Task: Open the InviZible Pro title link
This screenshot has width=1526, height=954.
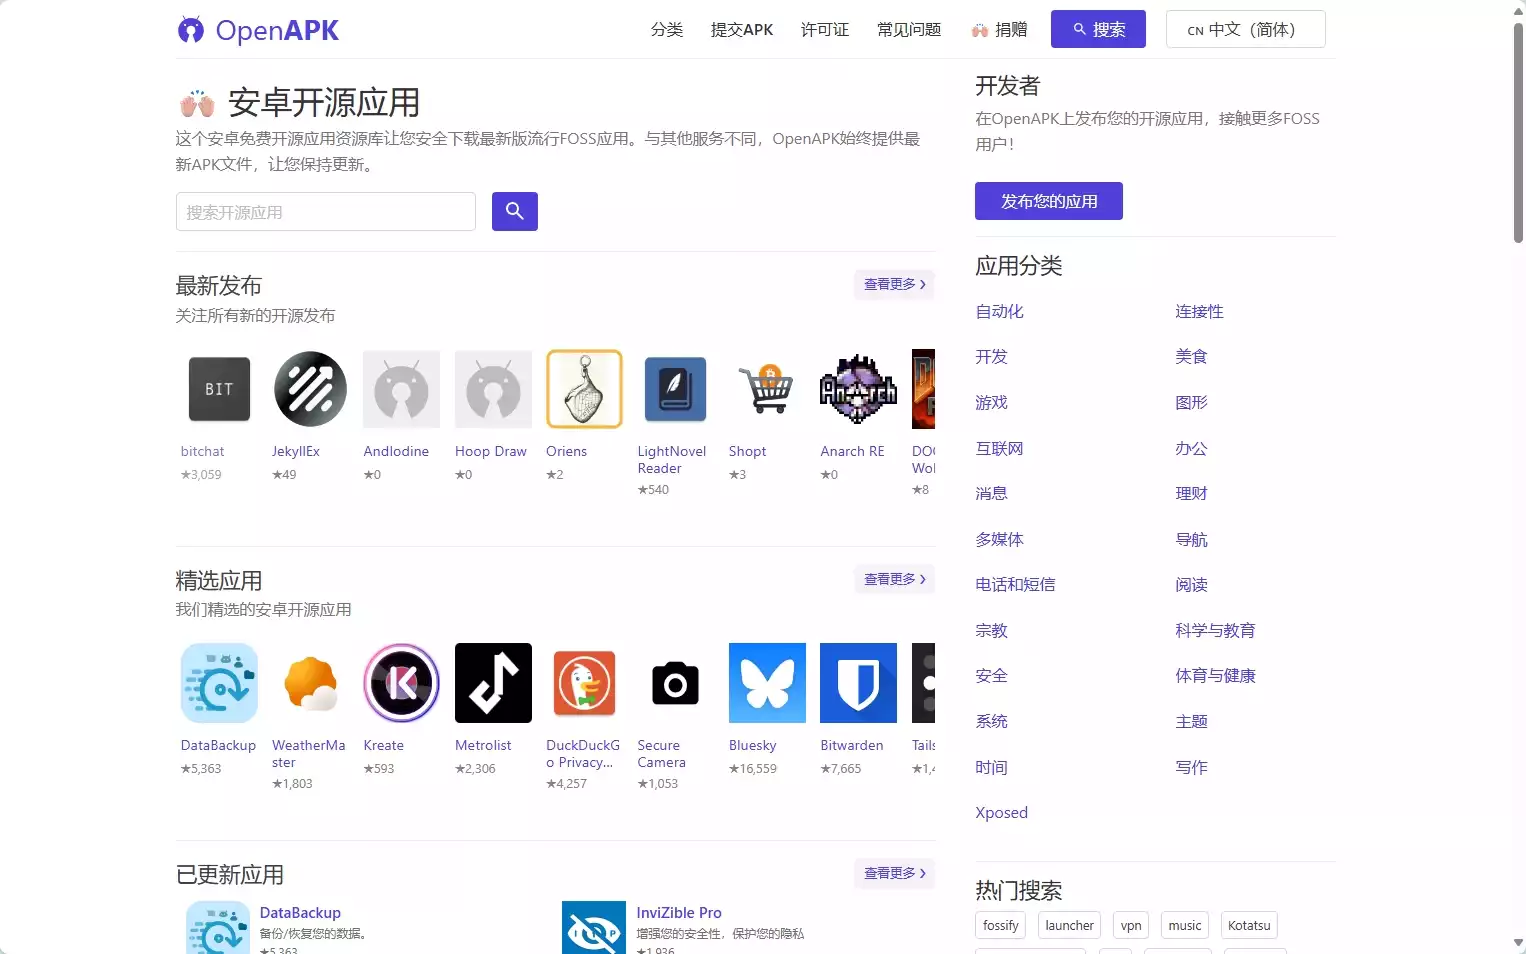Action: click(x=679, y=913)
